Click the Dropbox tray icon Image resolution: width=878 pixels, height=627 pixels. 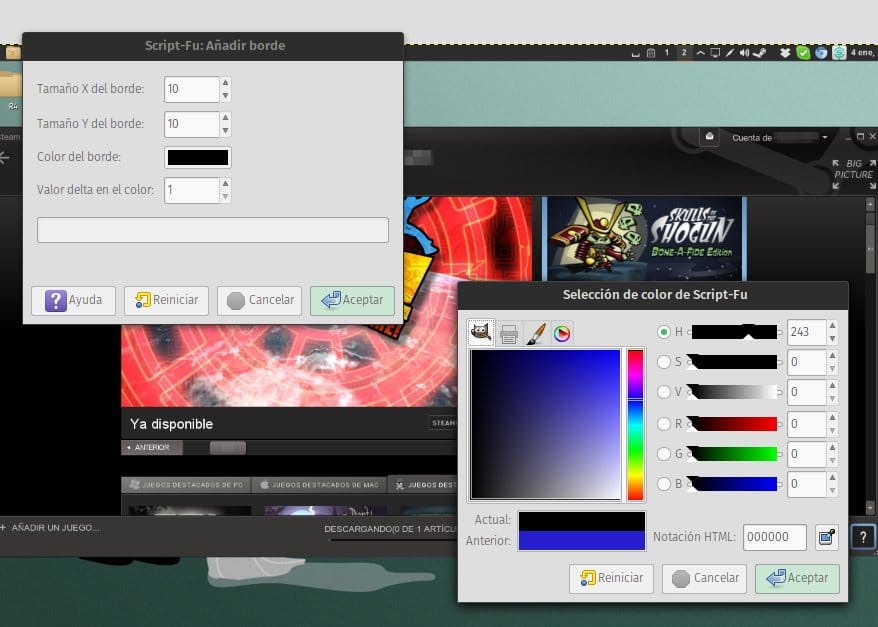785,52
